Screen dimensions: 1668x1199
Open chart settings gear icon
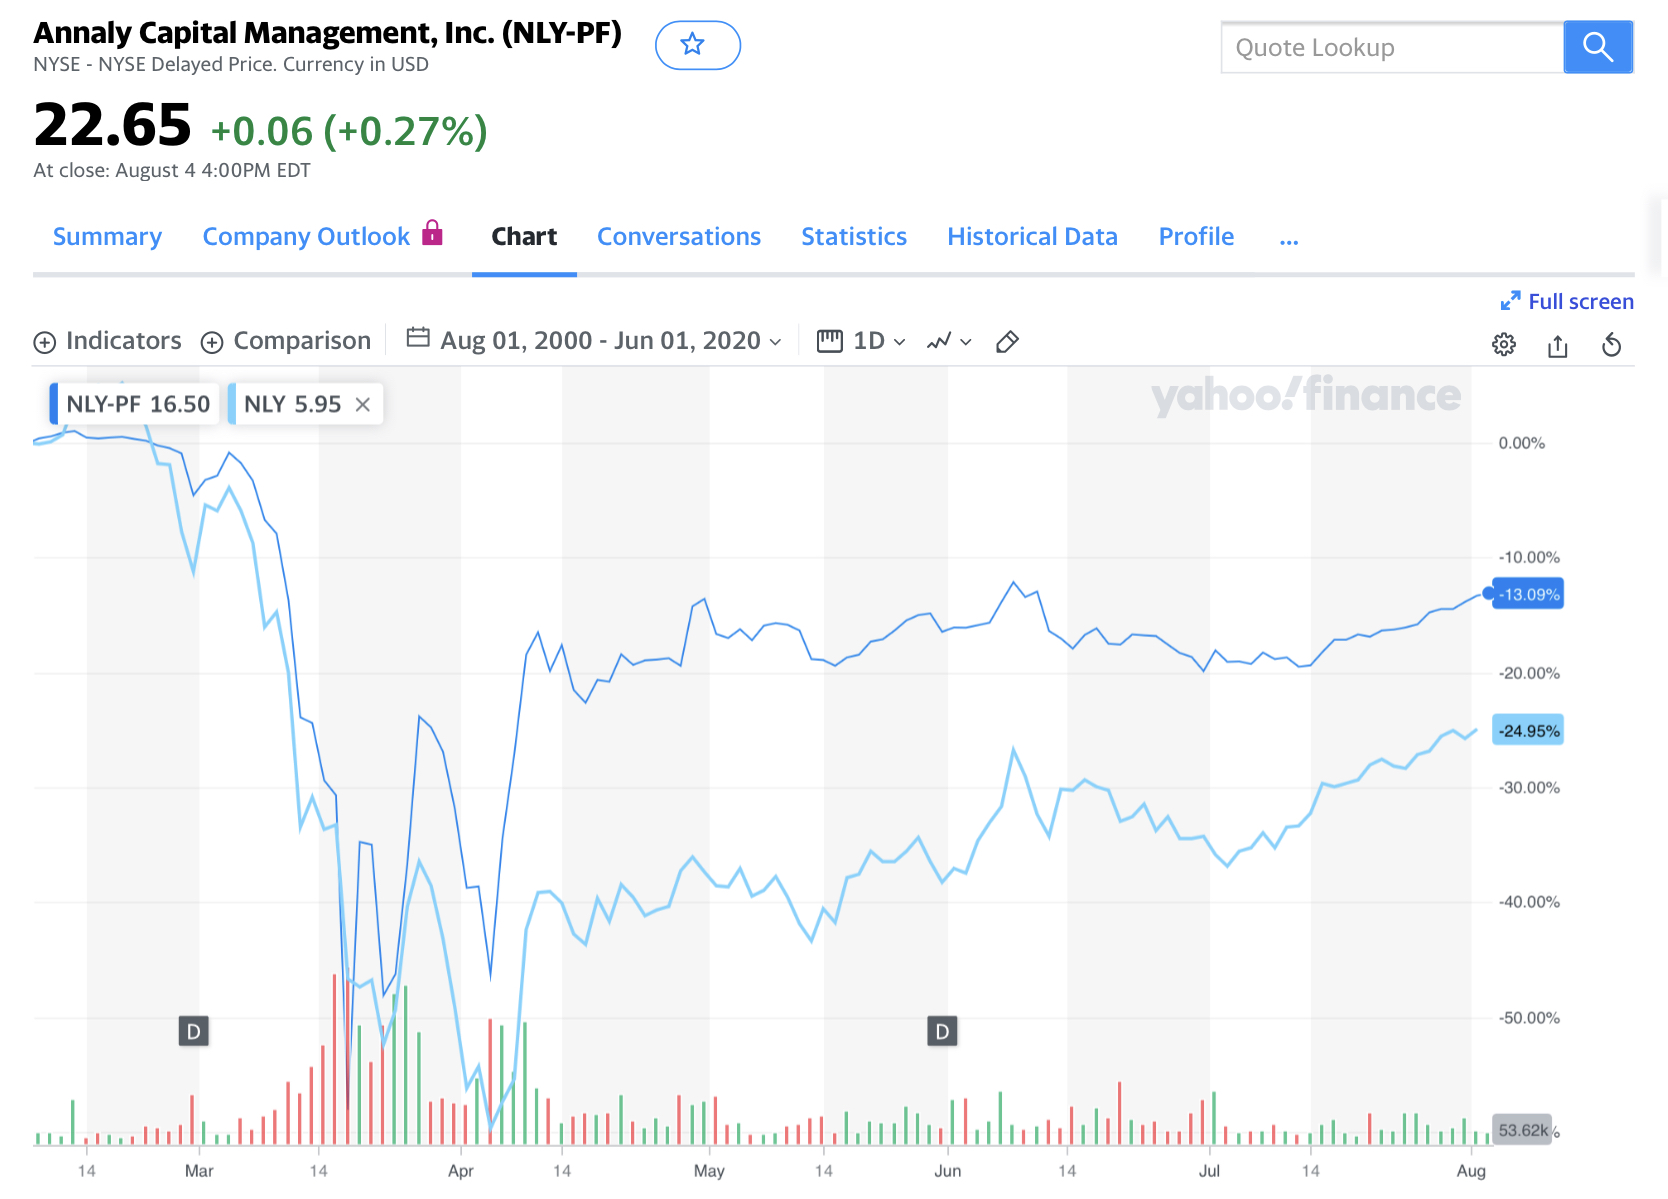tap(1503, 345)
